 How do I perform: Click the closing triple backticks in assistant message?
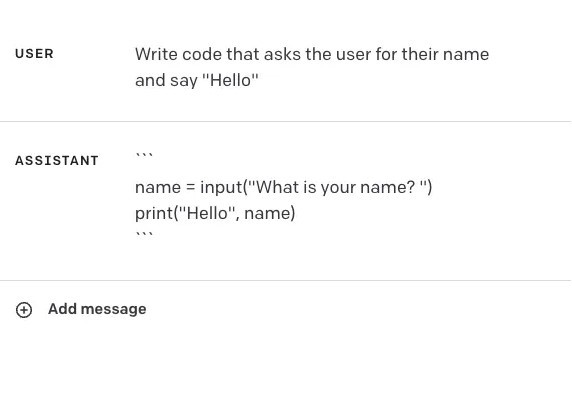[x=144, y=235]
